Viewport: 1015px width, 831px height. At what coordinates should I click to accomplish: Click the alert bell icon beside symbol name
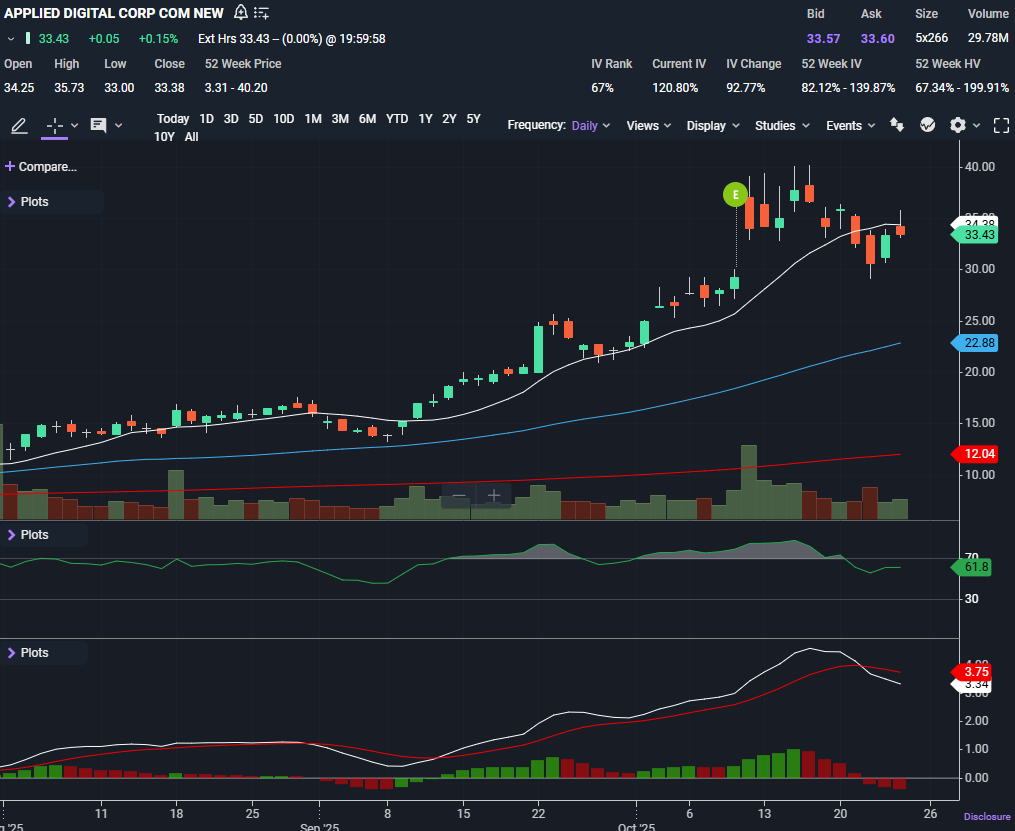tap(240, 12)
